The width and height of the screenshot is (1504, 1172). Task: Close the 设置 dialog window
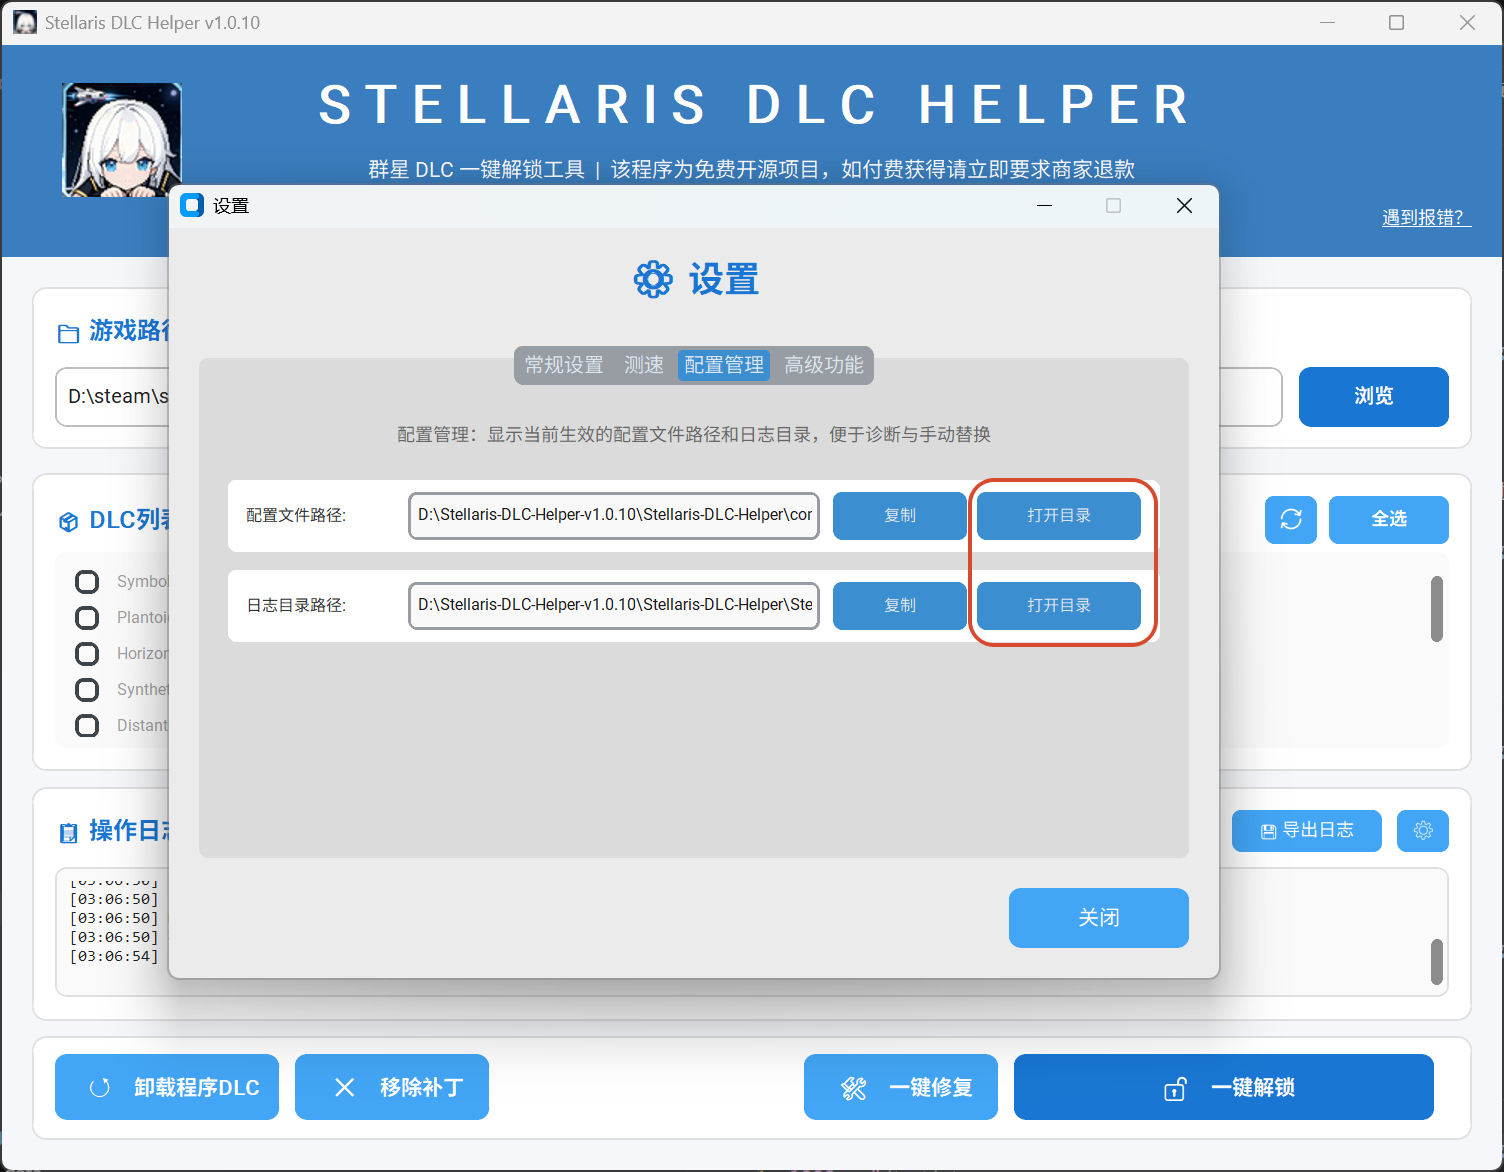(x=1184, y=206)
